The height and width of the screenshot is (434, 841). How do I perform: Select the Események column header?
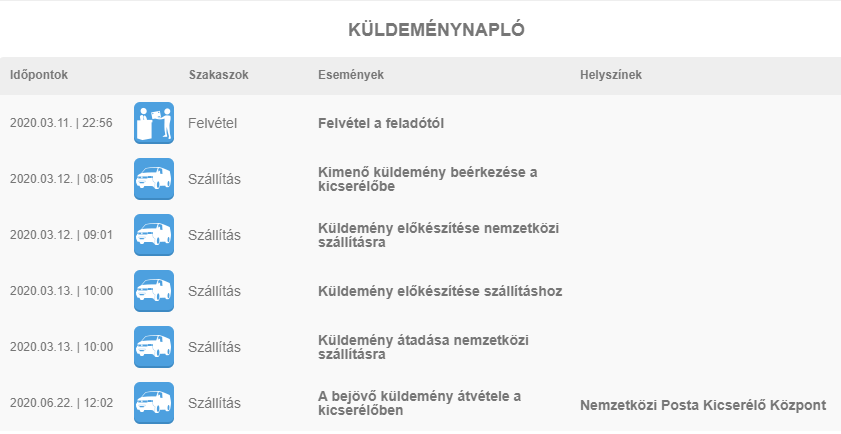tap(351, 75)
